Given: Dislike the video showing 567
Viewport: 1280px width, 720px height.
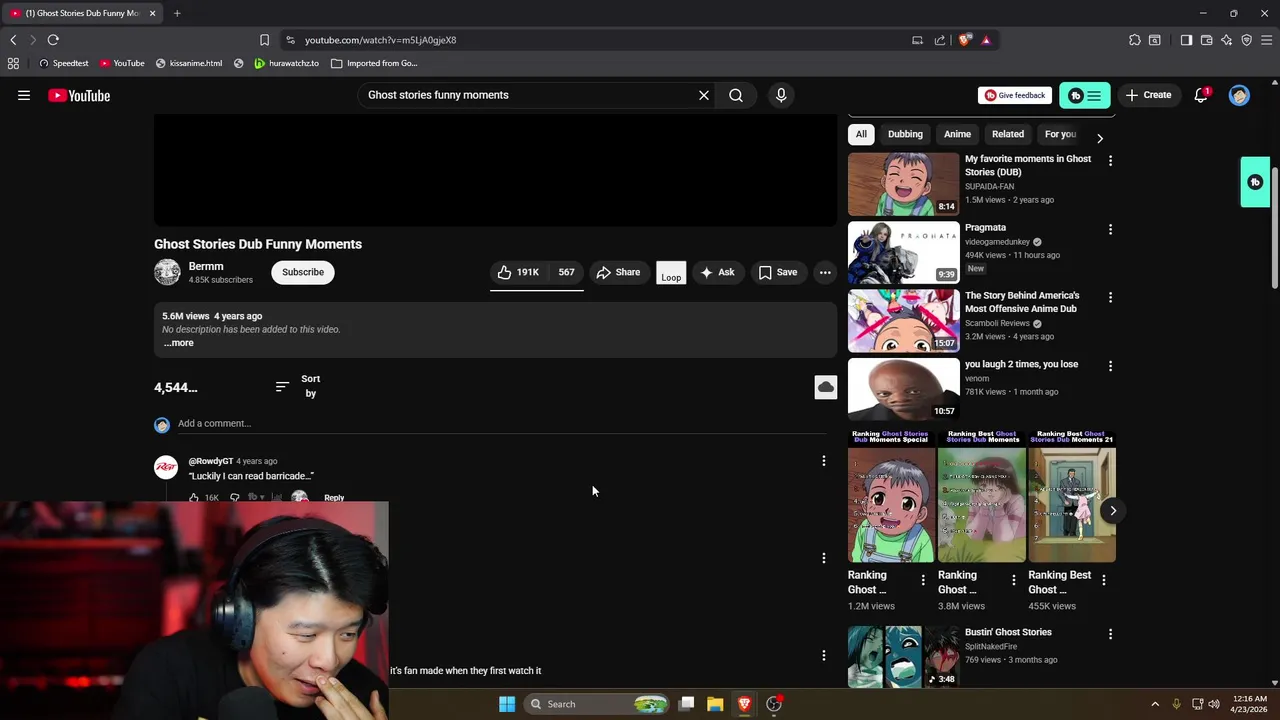Looking at the screenshot, I should click(566, 272).
